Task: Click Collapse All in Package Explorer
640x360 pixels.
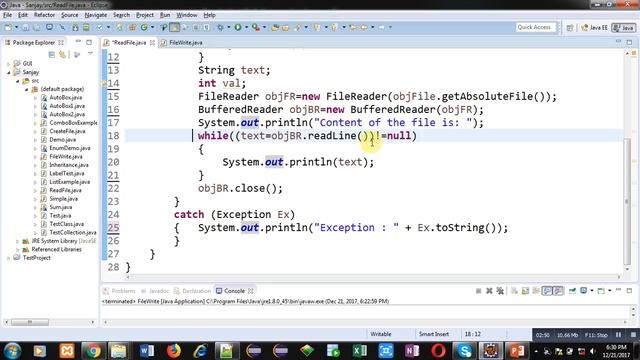Action: (51, 54)
